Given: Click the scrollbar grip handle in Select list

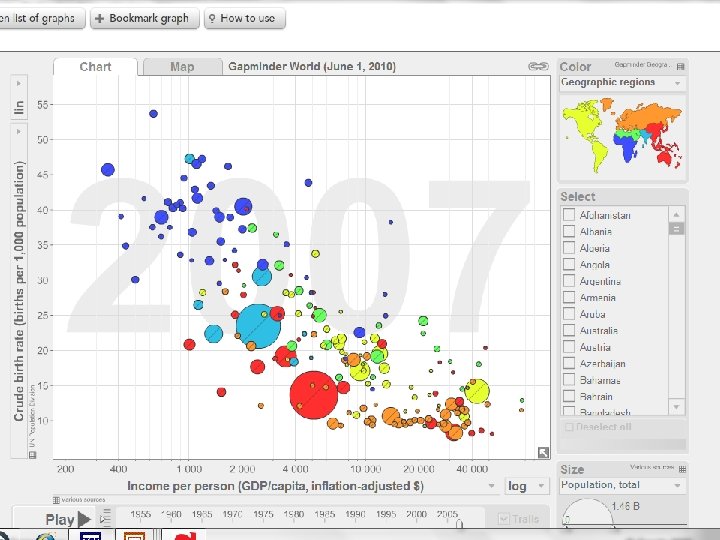Looking at the screenshot, I should coord(676,229).
